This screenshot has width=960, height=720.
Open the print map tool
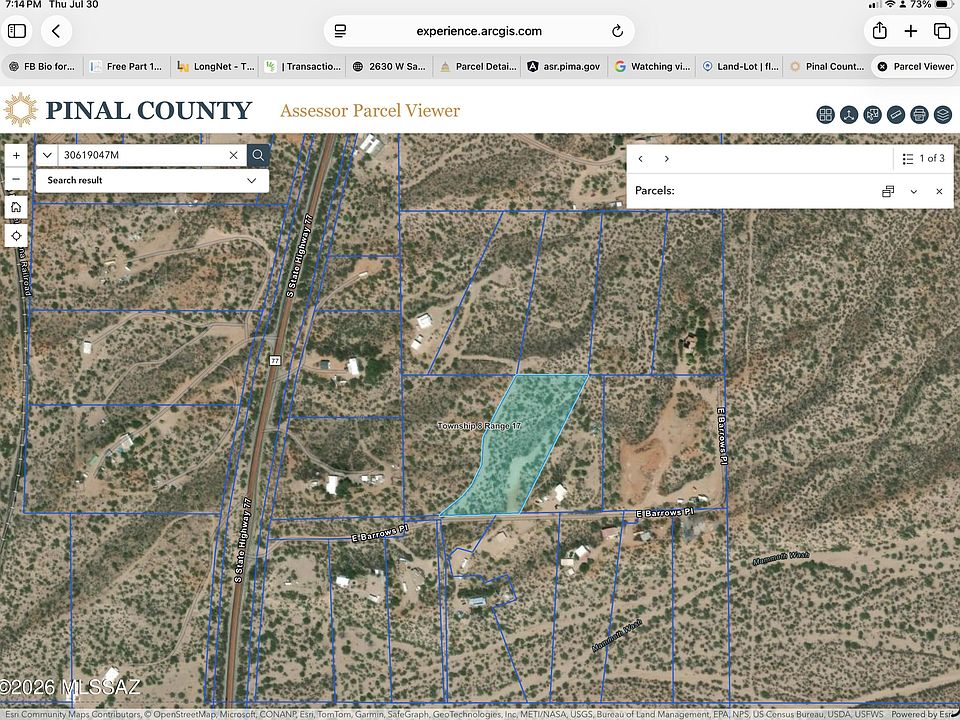click(919, 114)
